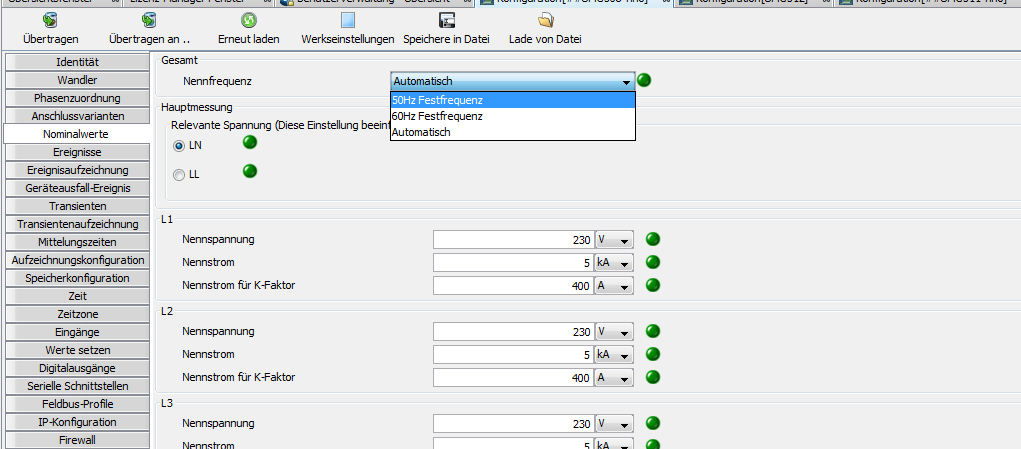Click green status LED beside Nennfrequenz
Image resolution: width=1021 pixels, height=449 pixels.
pos(644,80)
